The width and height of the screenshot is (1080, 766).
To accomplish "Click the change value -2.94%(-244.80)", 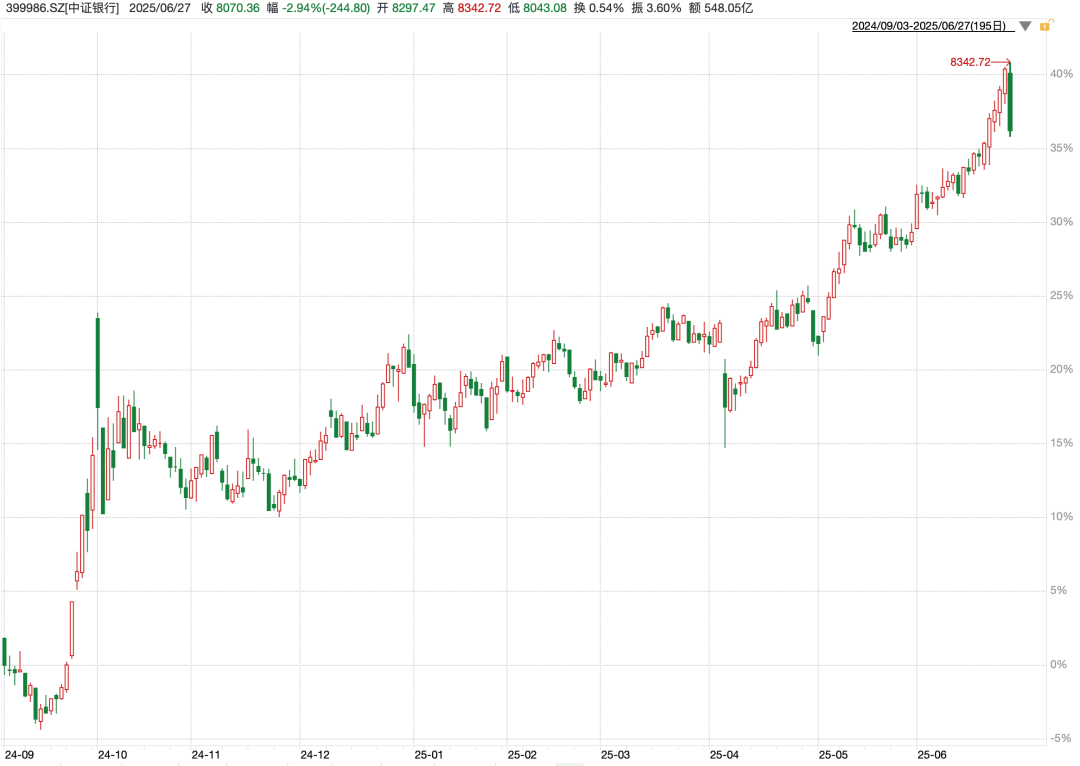I will tap(326, 8).
